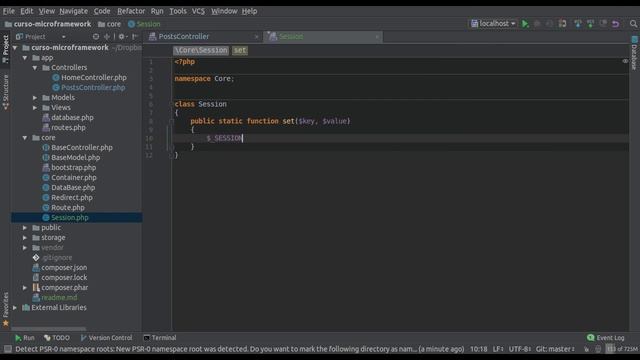Run the localhost configuration with green play
The image size is (640, 360).
pos(525,24)
